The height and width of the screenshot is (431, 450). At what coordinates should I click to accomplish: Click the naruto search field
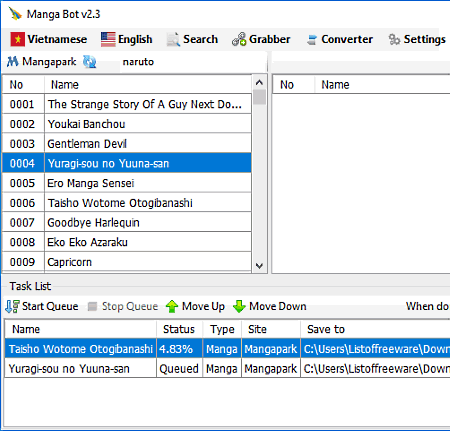tap(193, 62)
